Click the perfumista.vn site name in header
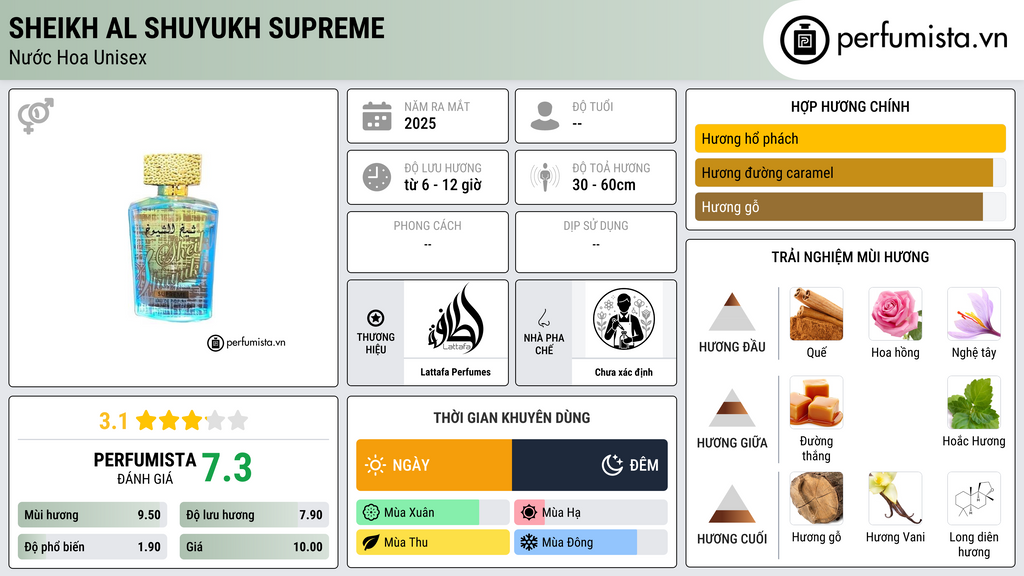The image size is (1024, 576). tap(922, 39)
